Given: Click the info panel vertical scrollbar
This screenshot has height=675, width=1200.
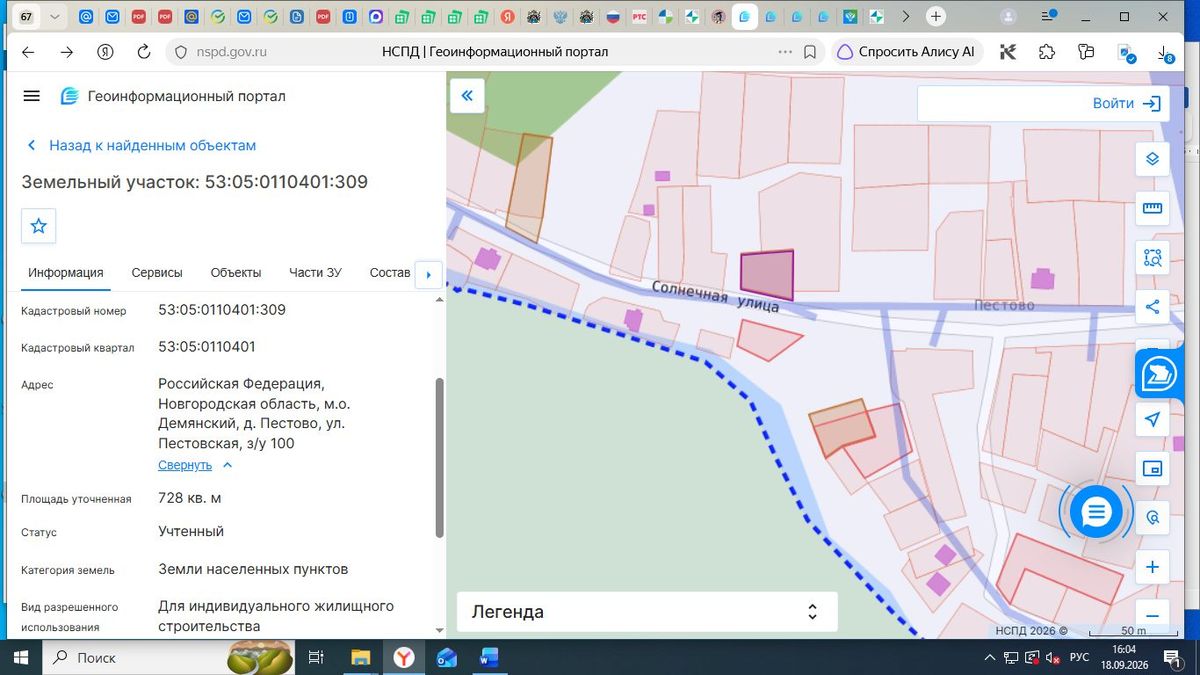Looking at the screenshot, I should 440,459.
